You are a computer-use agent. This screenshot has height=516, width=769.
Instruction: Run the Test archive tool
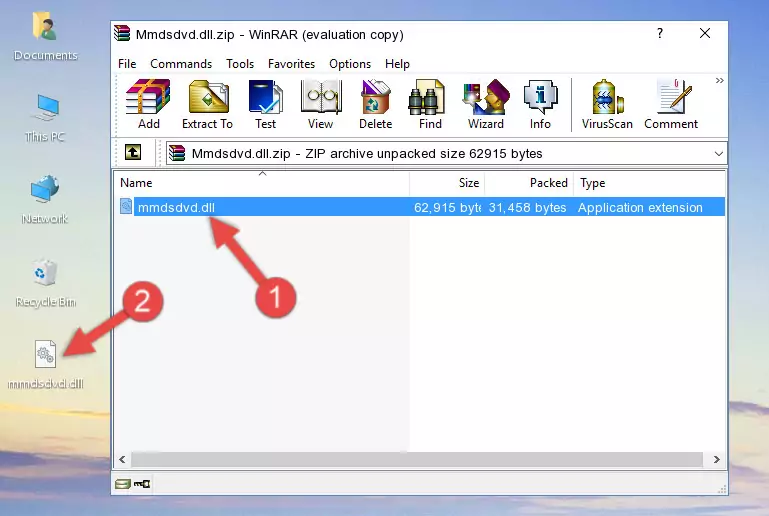[x=265, y=104]
